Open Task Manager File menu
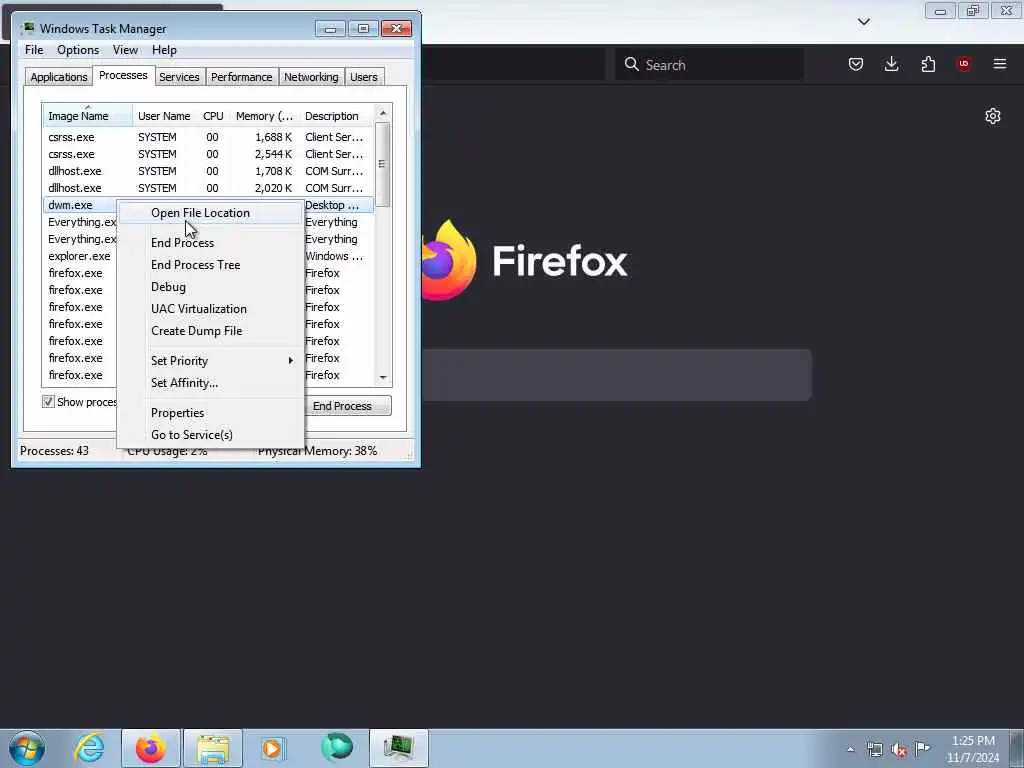 [x=34, y=50]
